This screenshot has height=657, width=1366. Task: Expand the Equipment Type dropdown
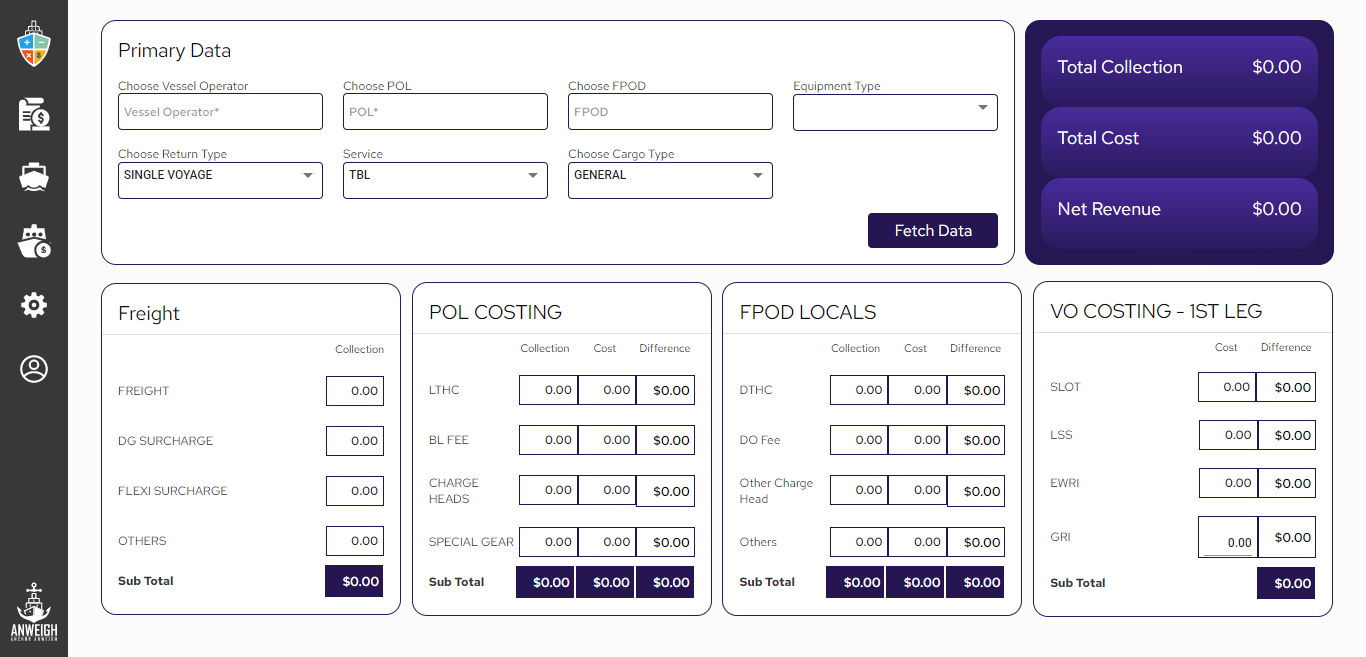point(895,112)
